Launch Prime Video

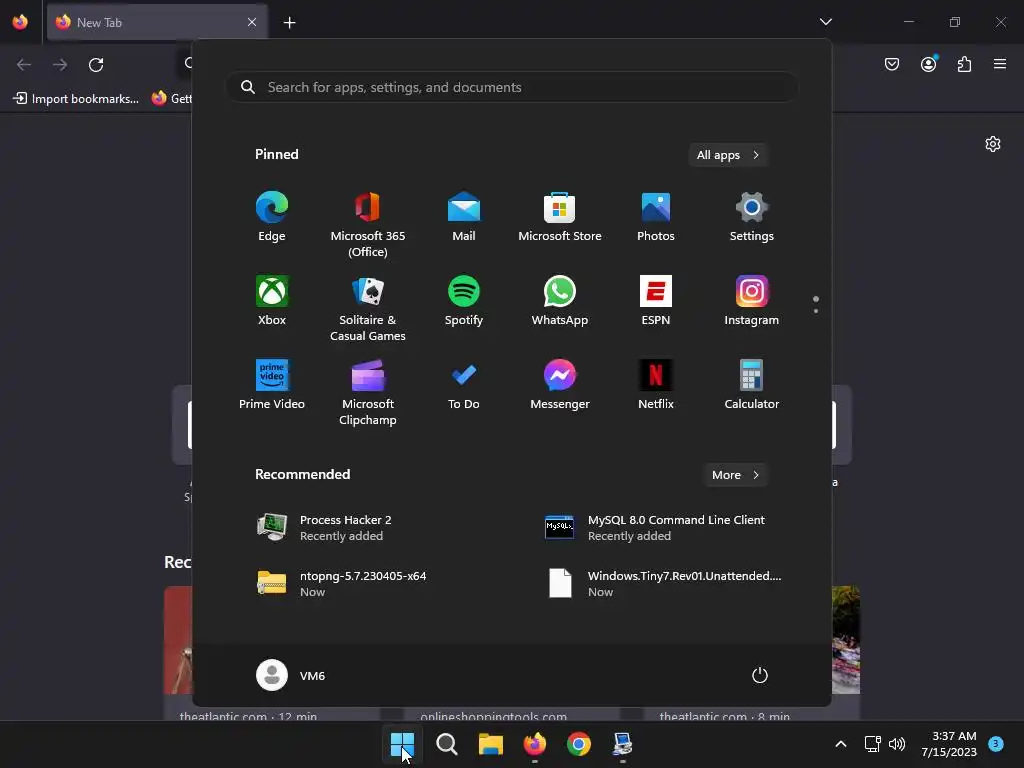pos(272,385)
